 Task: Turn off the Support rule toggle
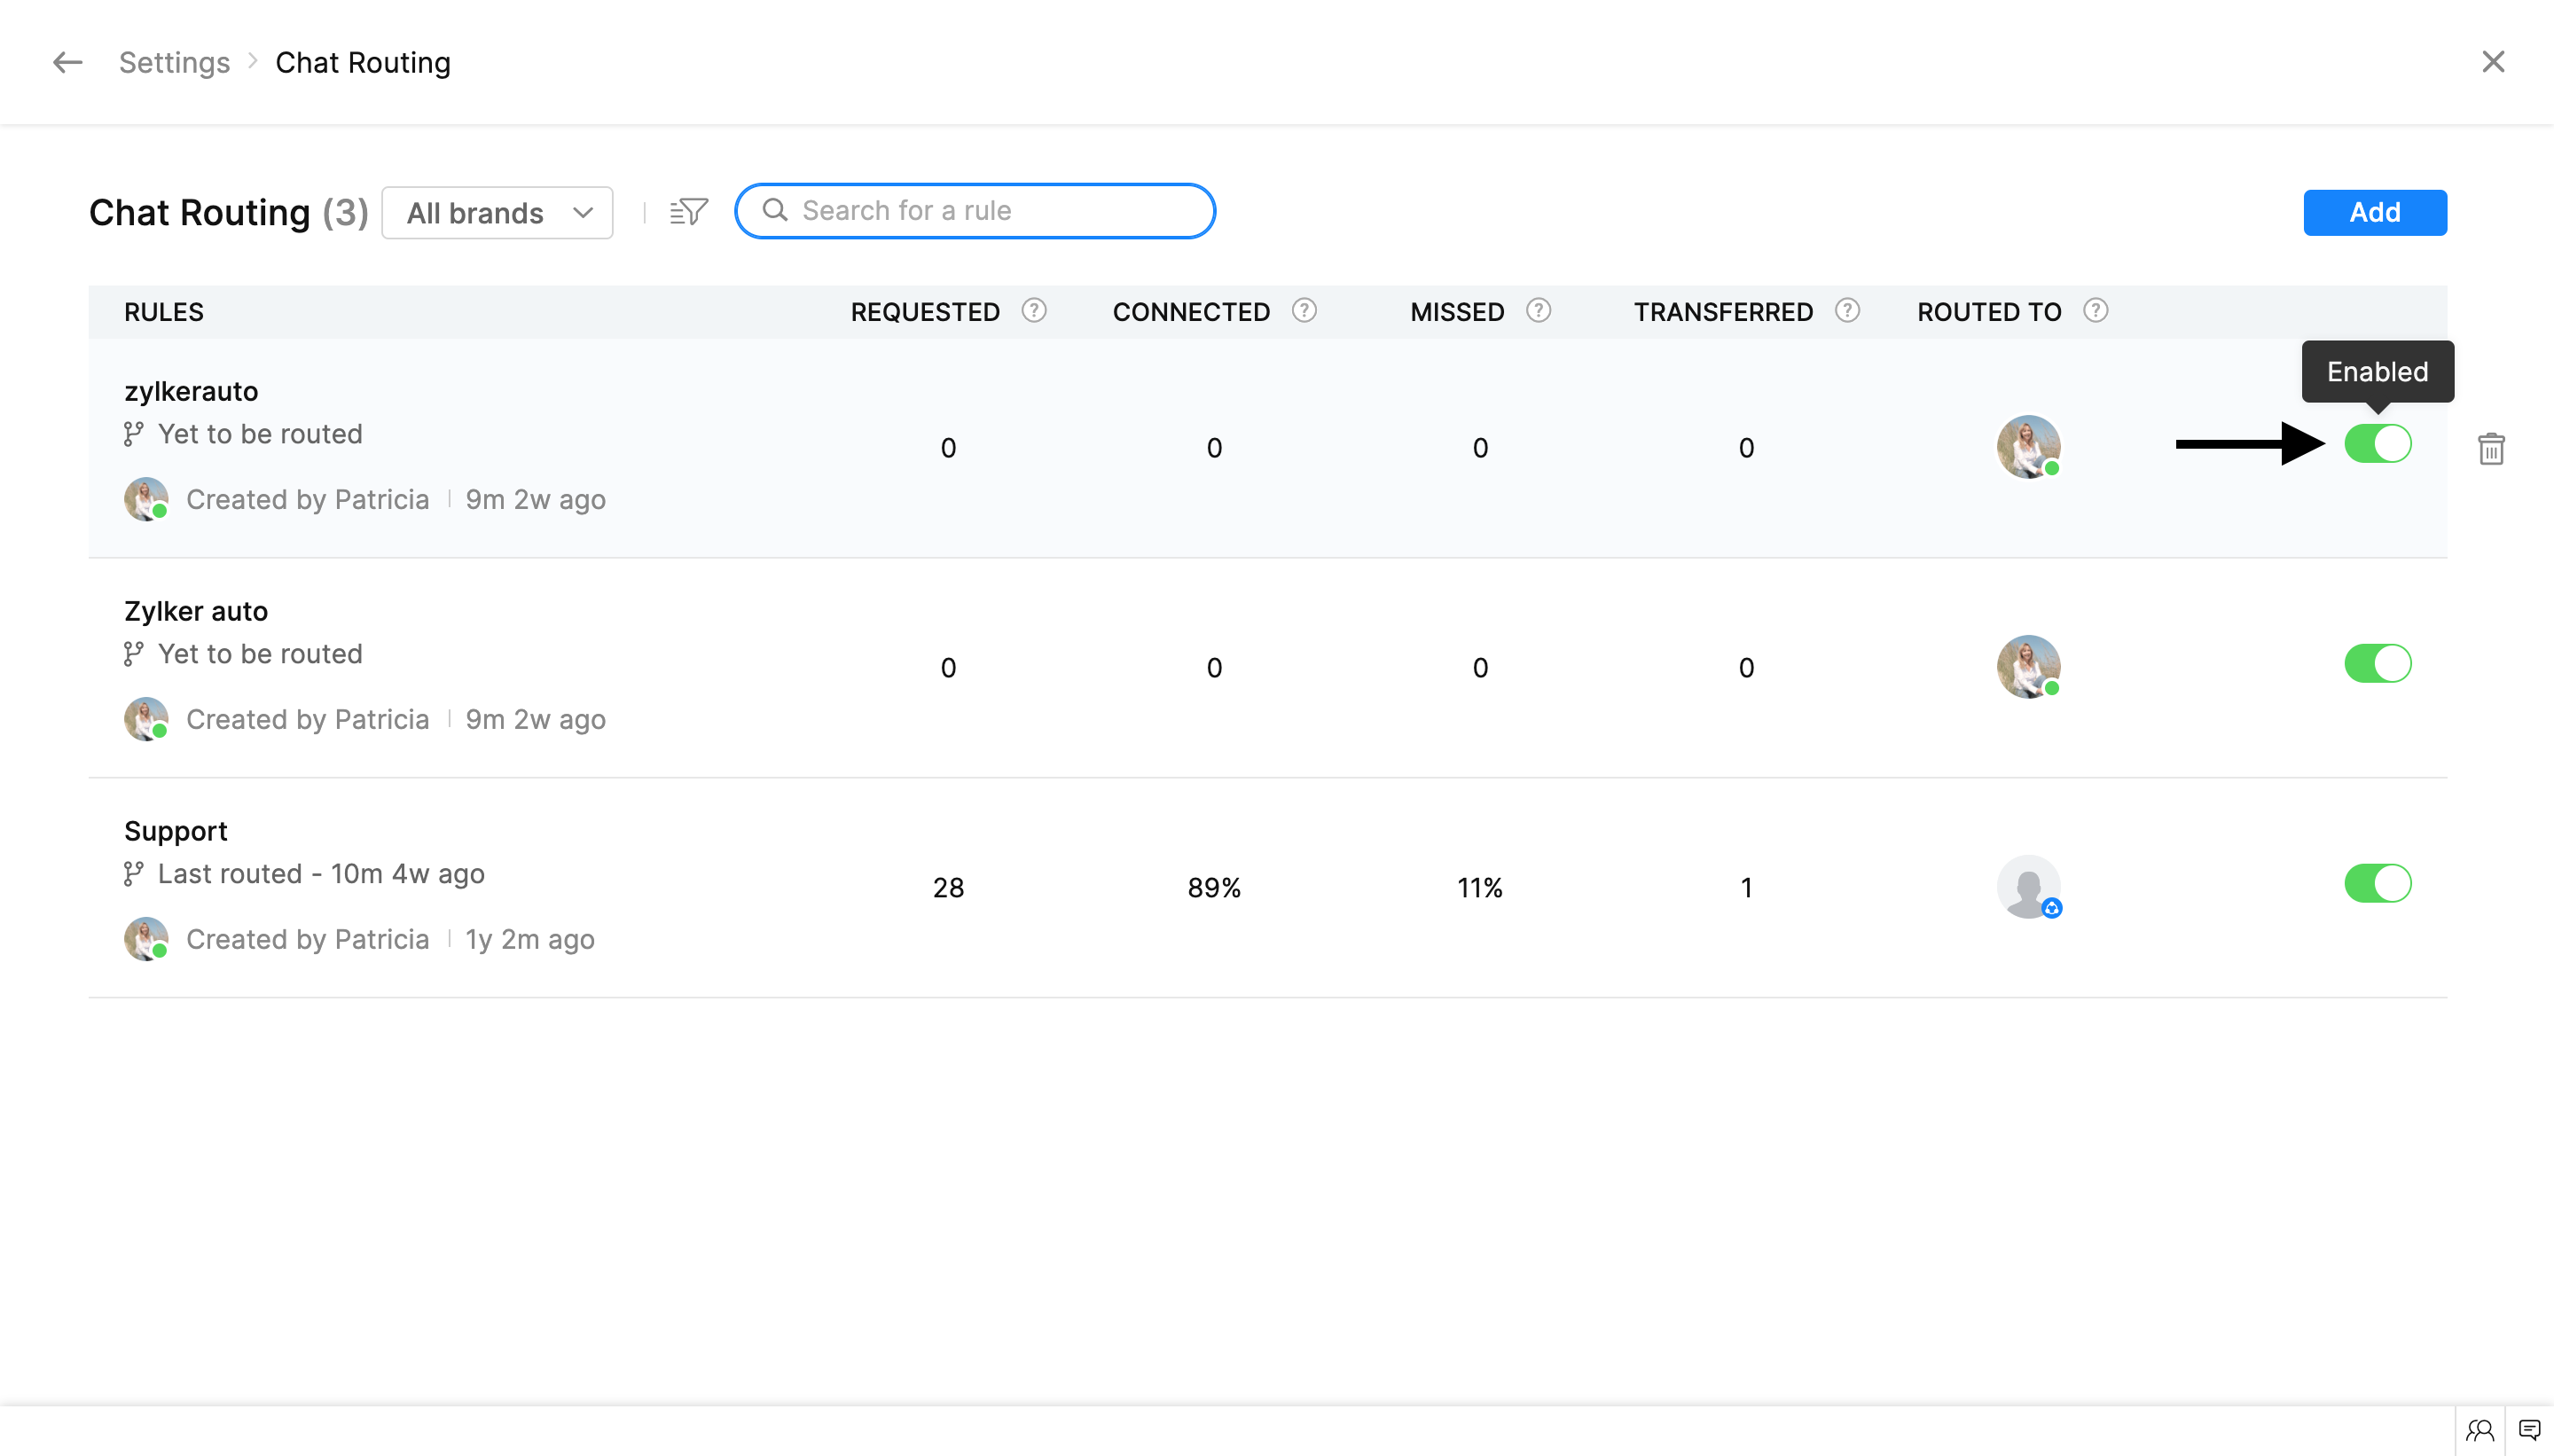(2377, 884)
